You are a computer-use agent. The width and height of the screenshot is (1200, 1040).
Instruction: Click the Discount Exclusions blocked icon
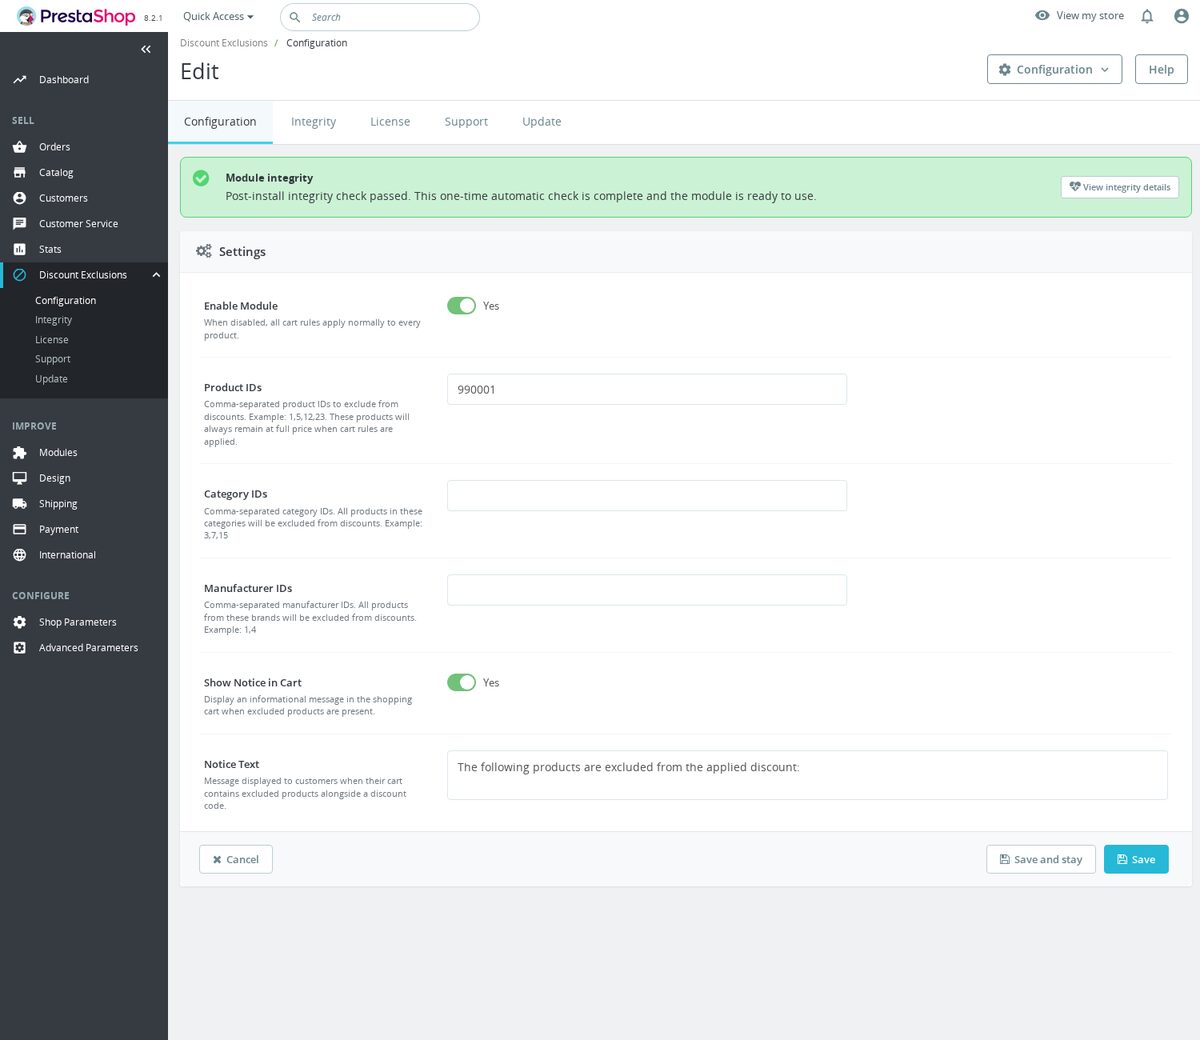point(19,275)
